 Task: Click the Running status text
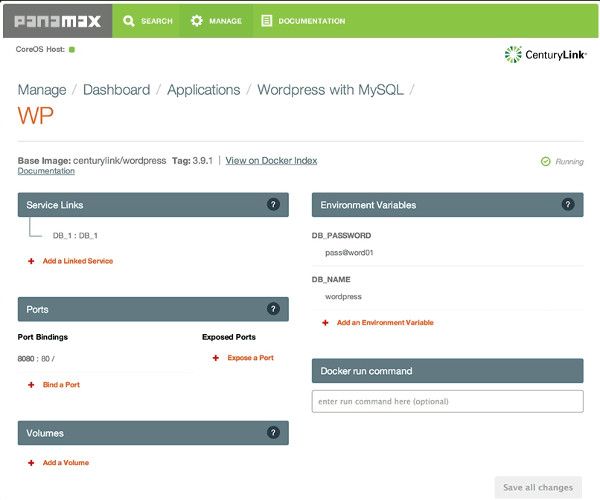(x=569, y=161)
